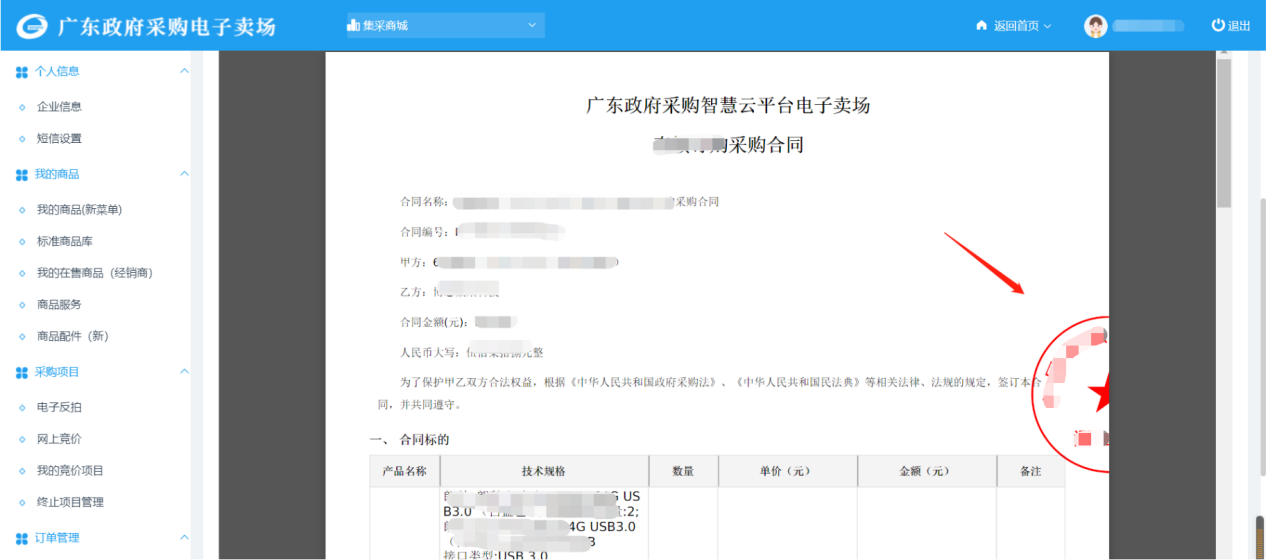The image size is (1268, 560).
Task: Click the 单价（元） table header
Action: pyautogui.click(x=786, y=471)
